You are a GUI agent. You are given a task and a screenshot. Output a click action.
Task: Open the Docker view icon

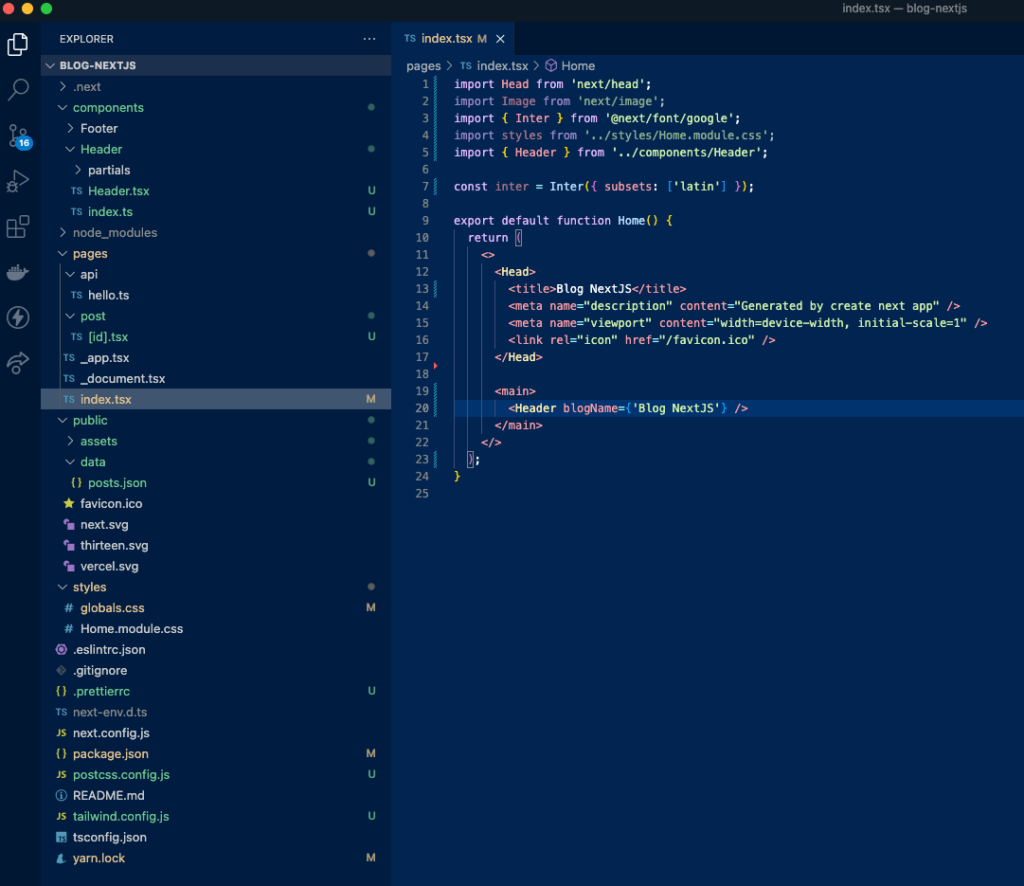(18, 272)
